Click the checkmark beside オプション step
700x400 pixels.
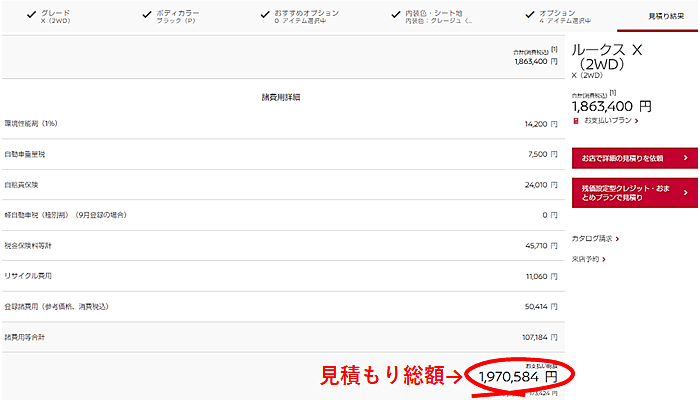[x=528, y=13]
